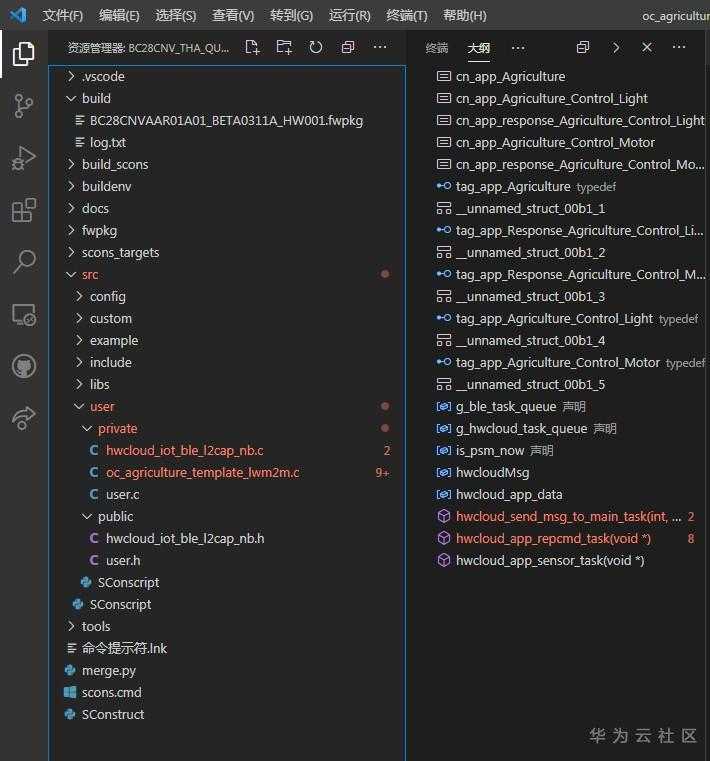The height and width of the screenshot is (761, 710).
Task: Collapse the private folder
Action: click(228, 429)
